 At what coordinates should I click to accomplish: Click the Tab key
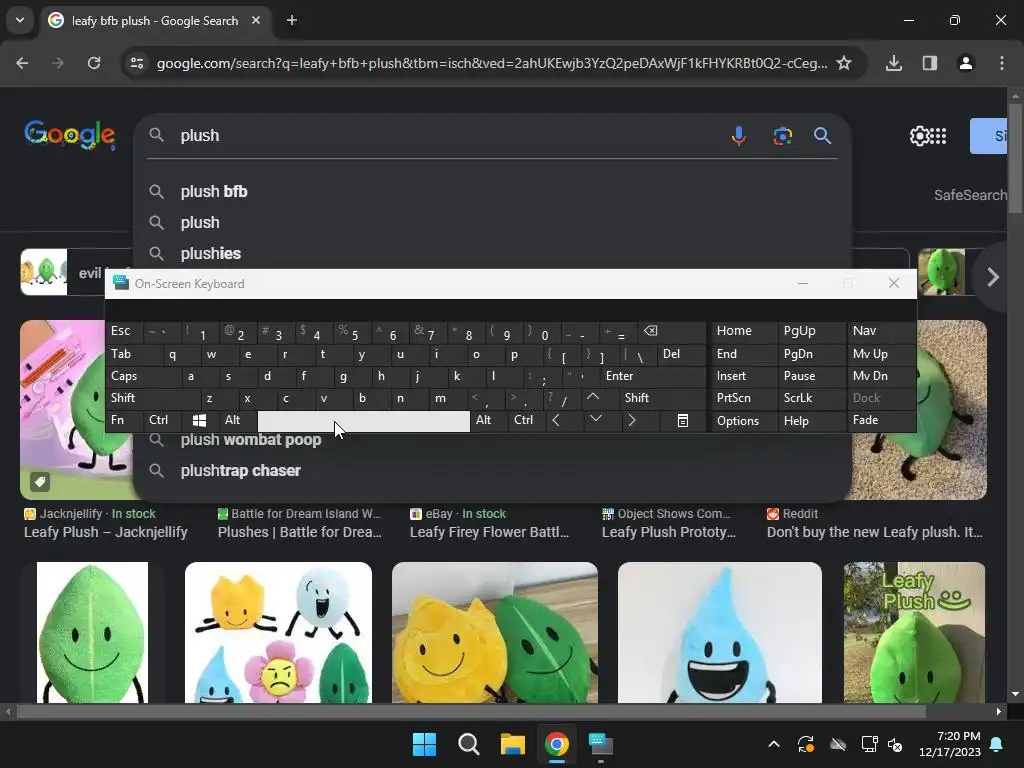[x=134, y=354]
